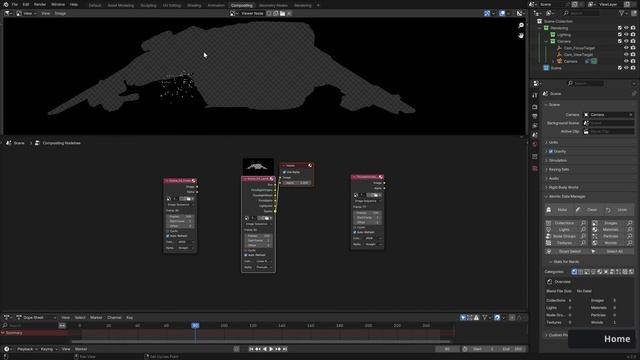Click the Smart Select button

[x=567, y=251]
